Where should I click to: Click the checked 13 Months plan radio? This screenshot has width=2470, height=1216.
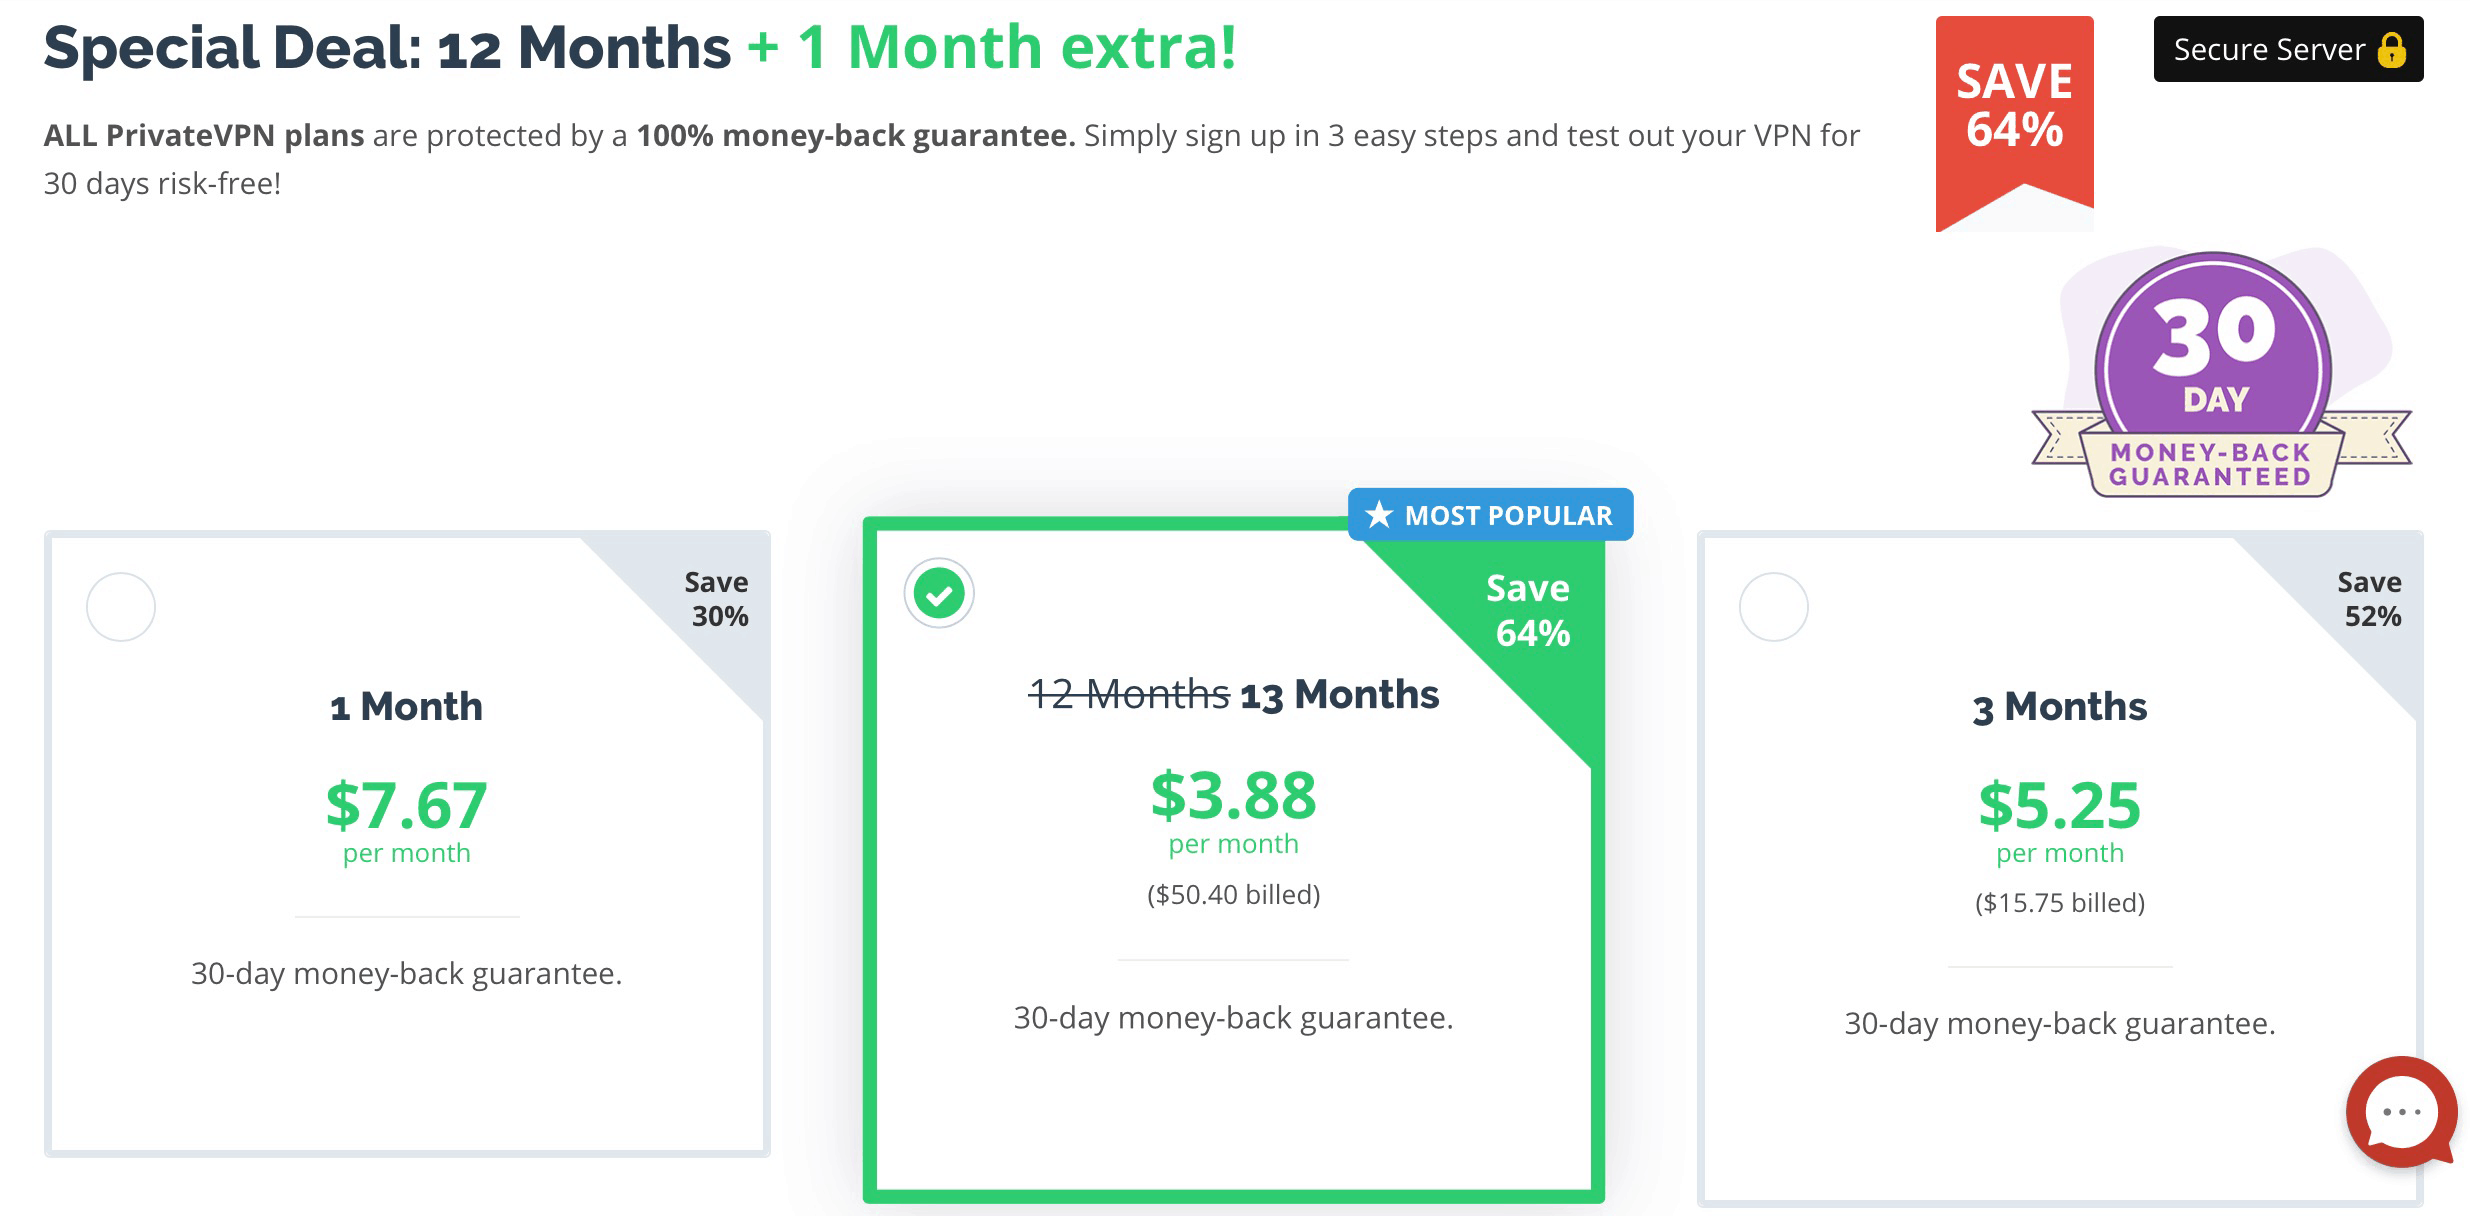point(939,594)
